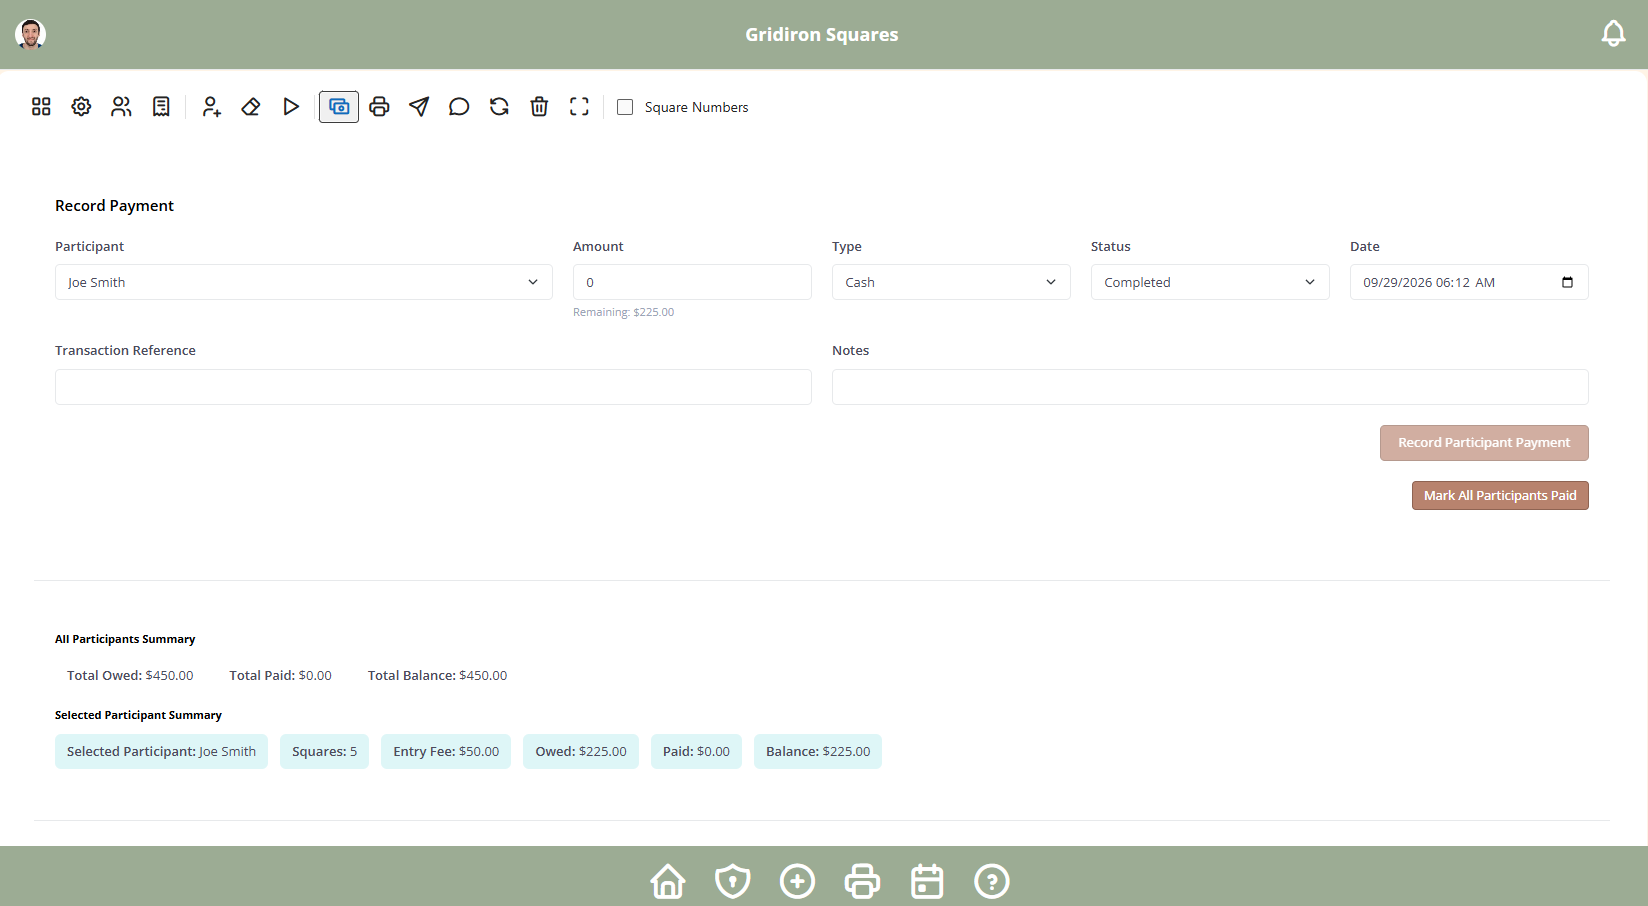Viewport: 1648px width, 906px height.
Task: Click the shield icon in the bottom bar
Action: [x=733, y=881]
